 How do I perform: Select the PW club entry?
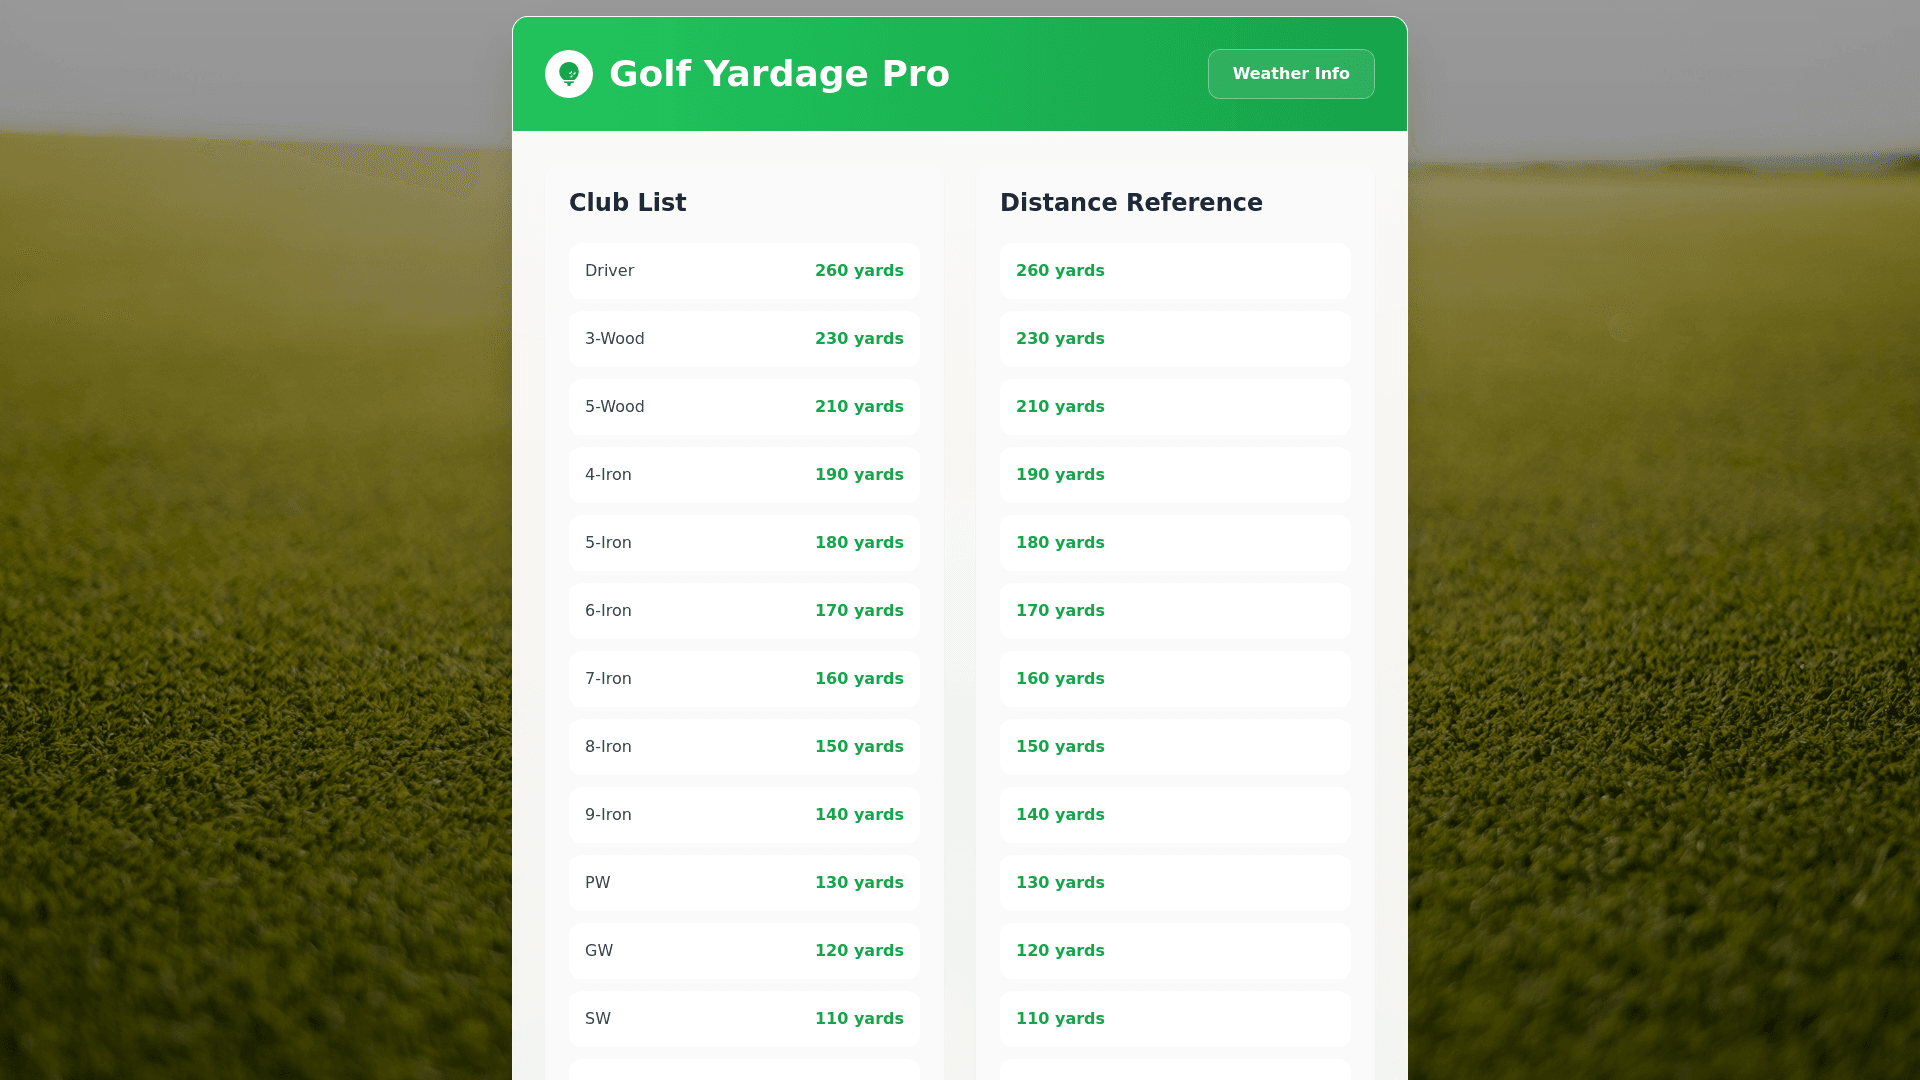744,883
